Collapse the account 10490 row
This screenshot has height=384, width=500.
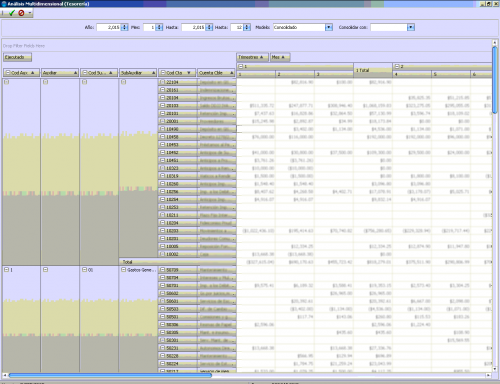tap(162, 129)
